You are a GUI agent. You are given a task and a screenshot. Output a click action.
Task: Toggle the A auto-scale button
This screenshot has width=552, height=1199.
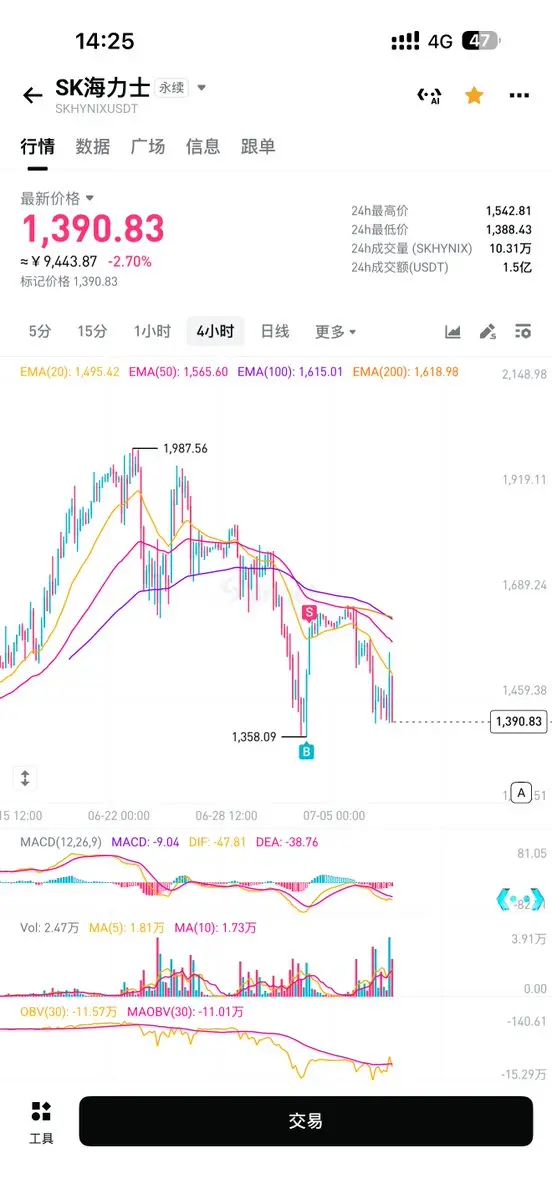tap(521, 792)
